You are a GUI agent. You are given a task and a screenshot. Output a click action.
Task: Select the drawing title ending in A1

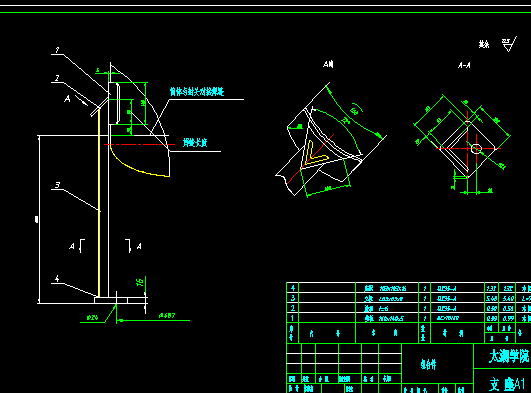(507, 385)
